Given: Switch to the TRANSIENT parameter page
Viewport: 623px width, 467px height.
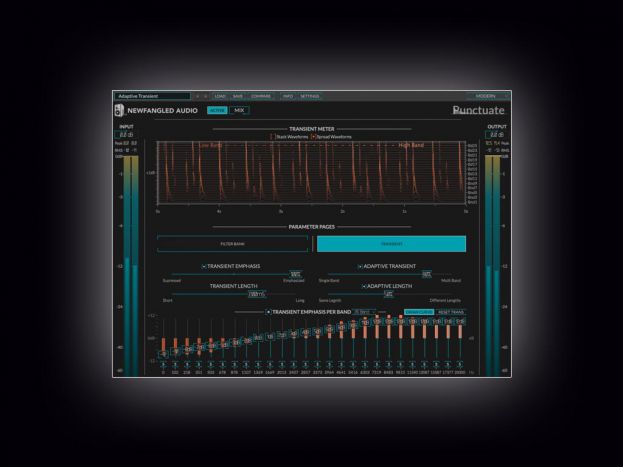Looking at the screenshot, I should pyautogui.click(x=391, y=244).
